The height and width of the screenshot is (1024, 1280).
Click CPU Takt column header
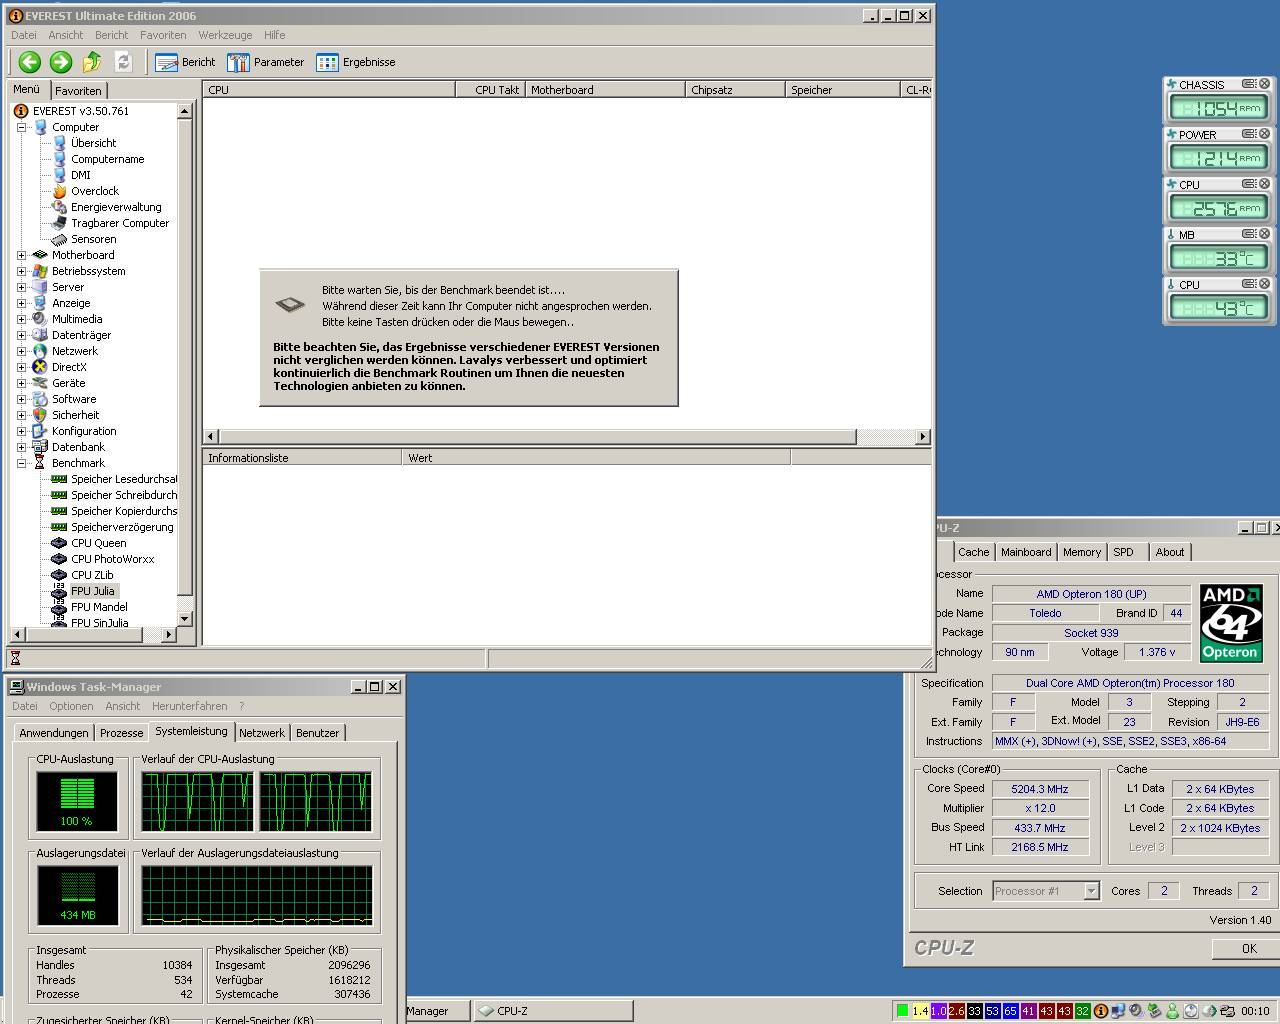490,90
